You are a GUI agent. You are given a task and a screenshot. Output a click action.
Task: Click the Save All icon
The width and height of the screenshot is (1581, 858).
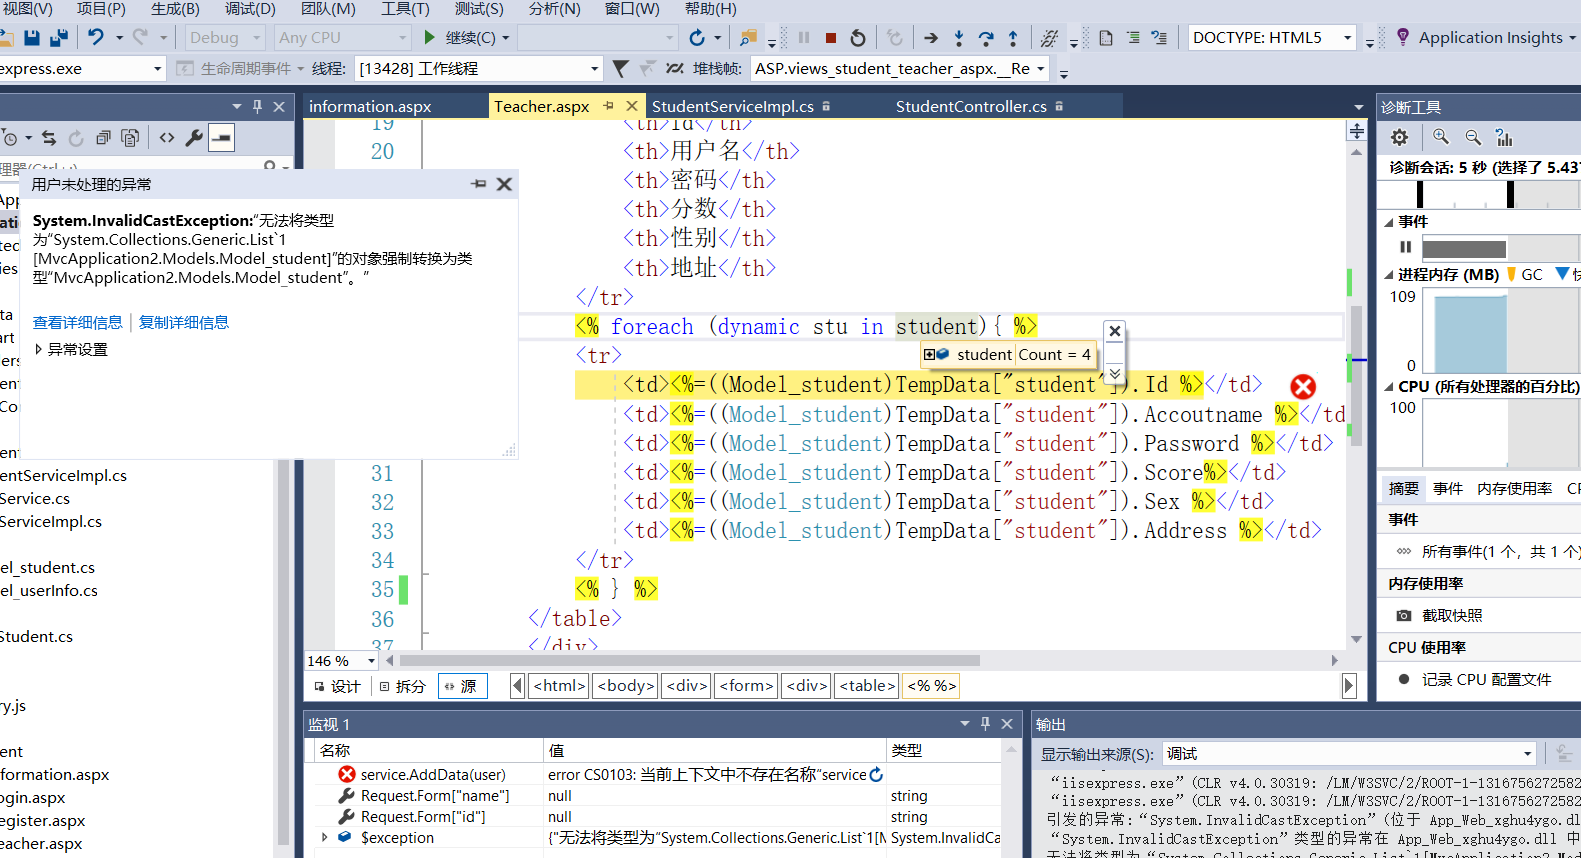pyautogui.click(x=59, y=38)
